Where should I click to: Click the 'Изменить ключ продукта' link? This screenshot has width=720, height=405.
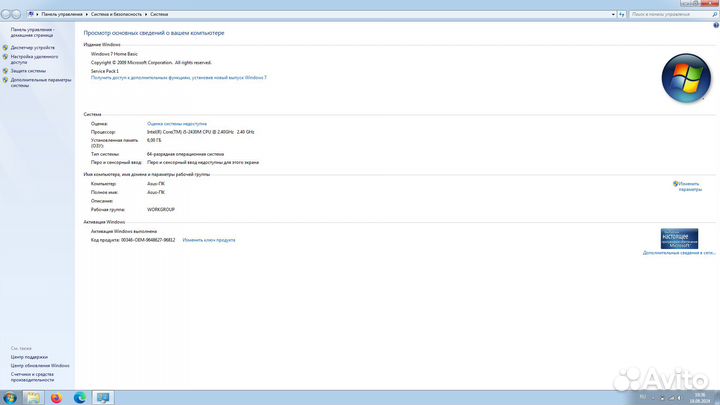[209, 240]
